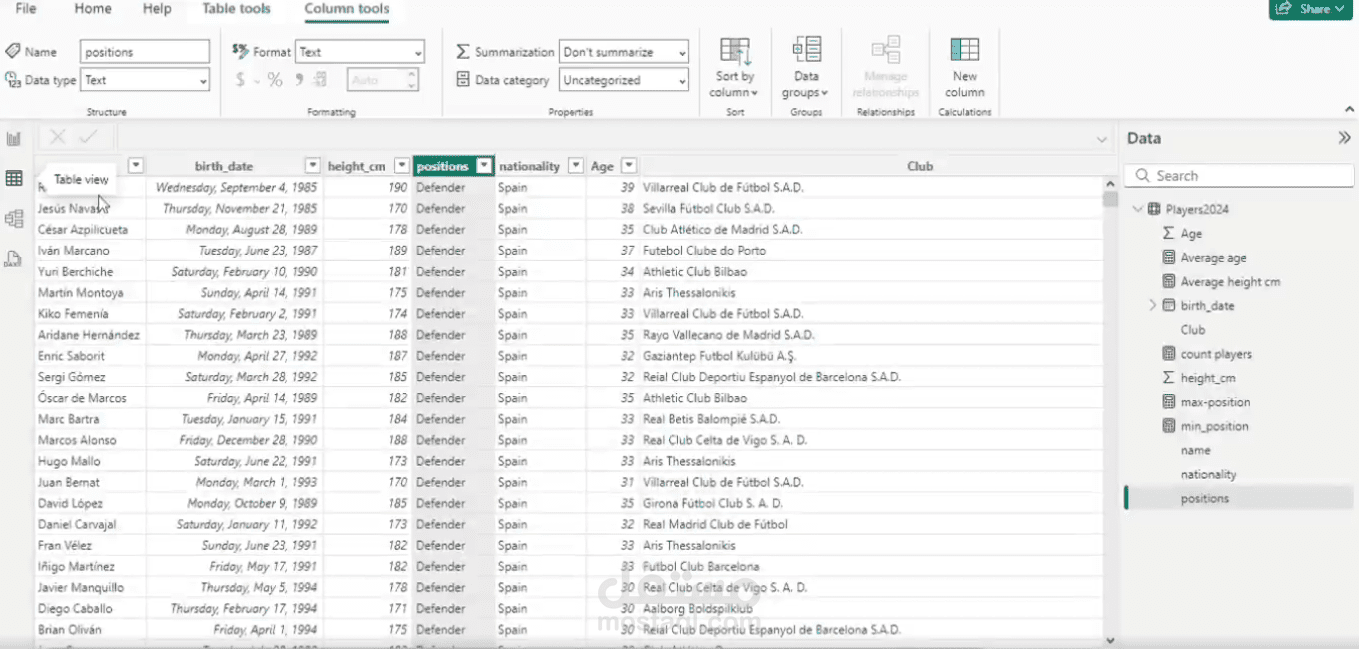Expand the formula bar chevron
The image size is (1359, 649).
(x=1102, y=139)
